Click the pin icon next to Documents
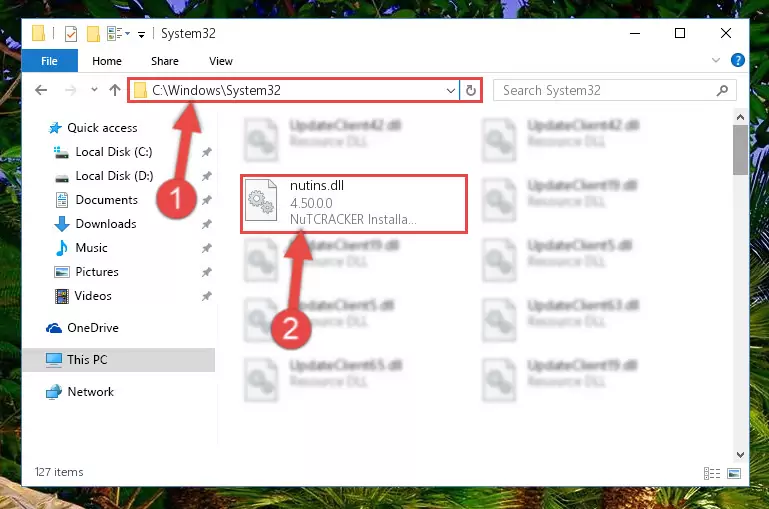 click(207, 200)
